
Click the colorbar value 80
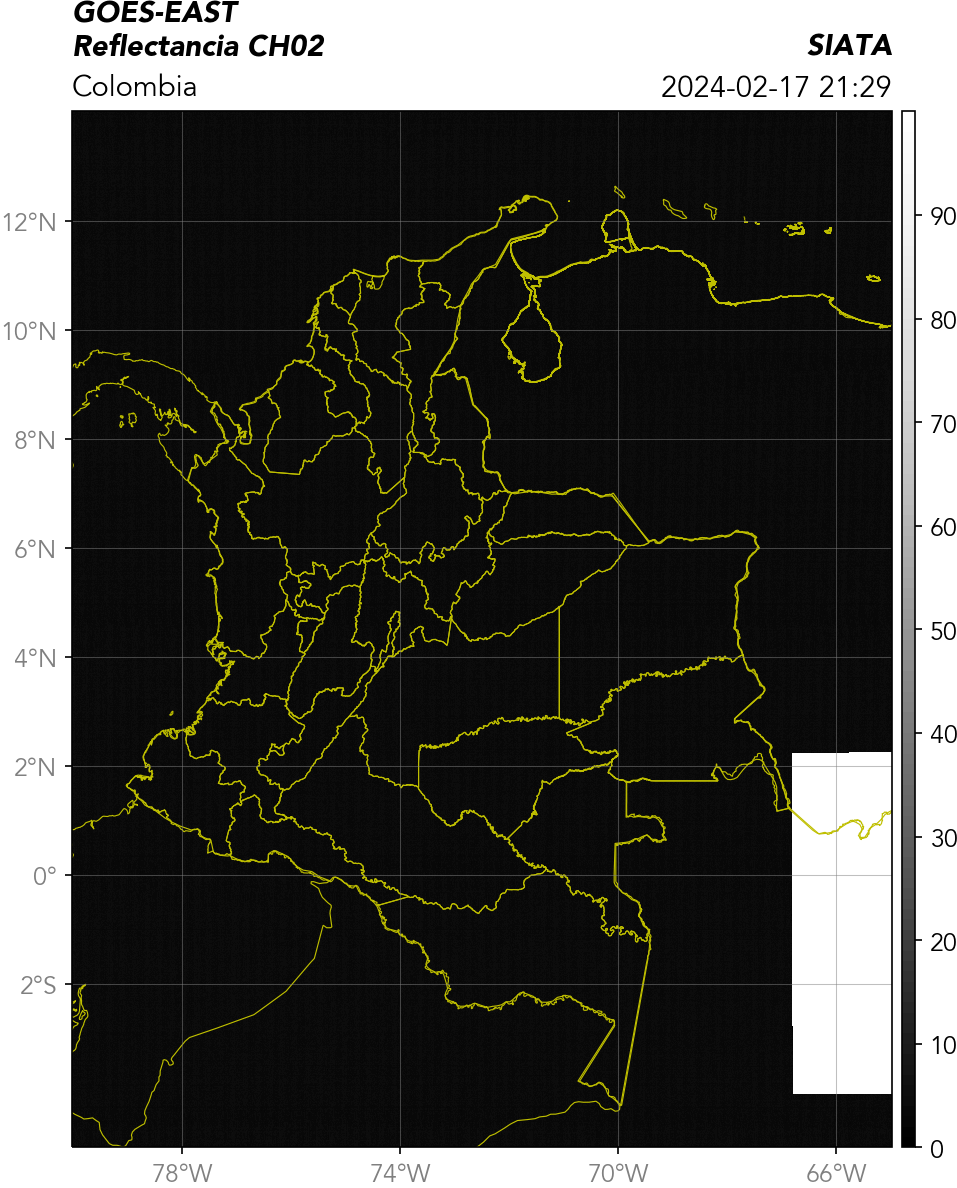tap(943, 320)
